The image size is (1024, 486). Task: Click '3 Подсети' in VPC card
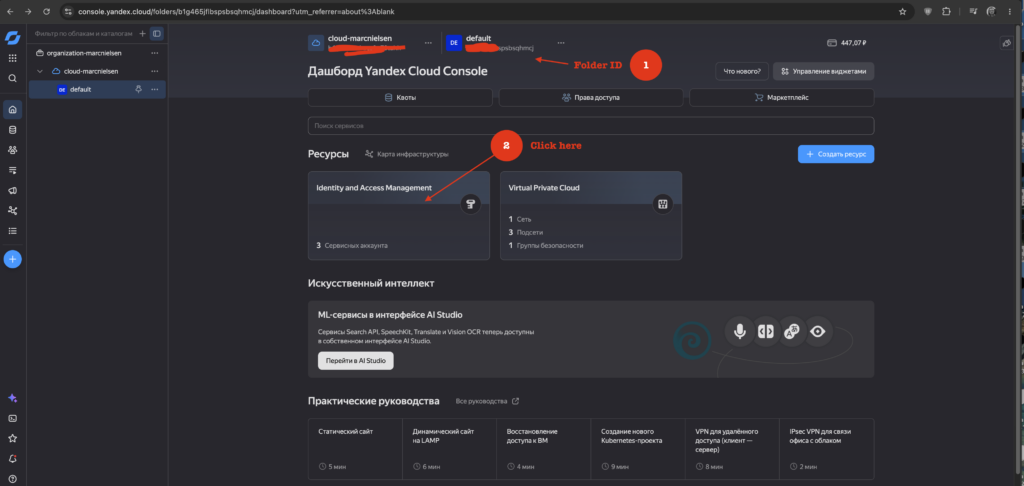point(526,233)
